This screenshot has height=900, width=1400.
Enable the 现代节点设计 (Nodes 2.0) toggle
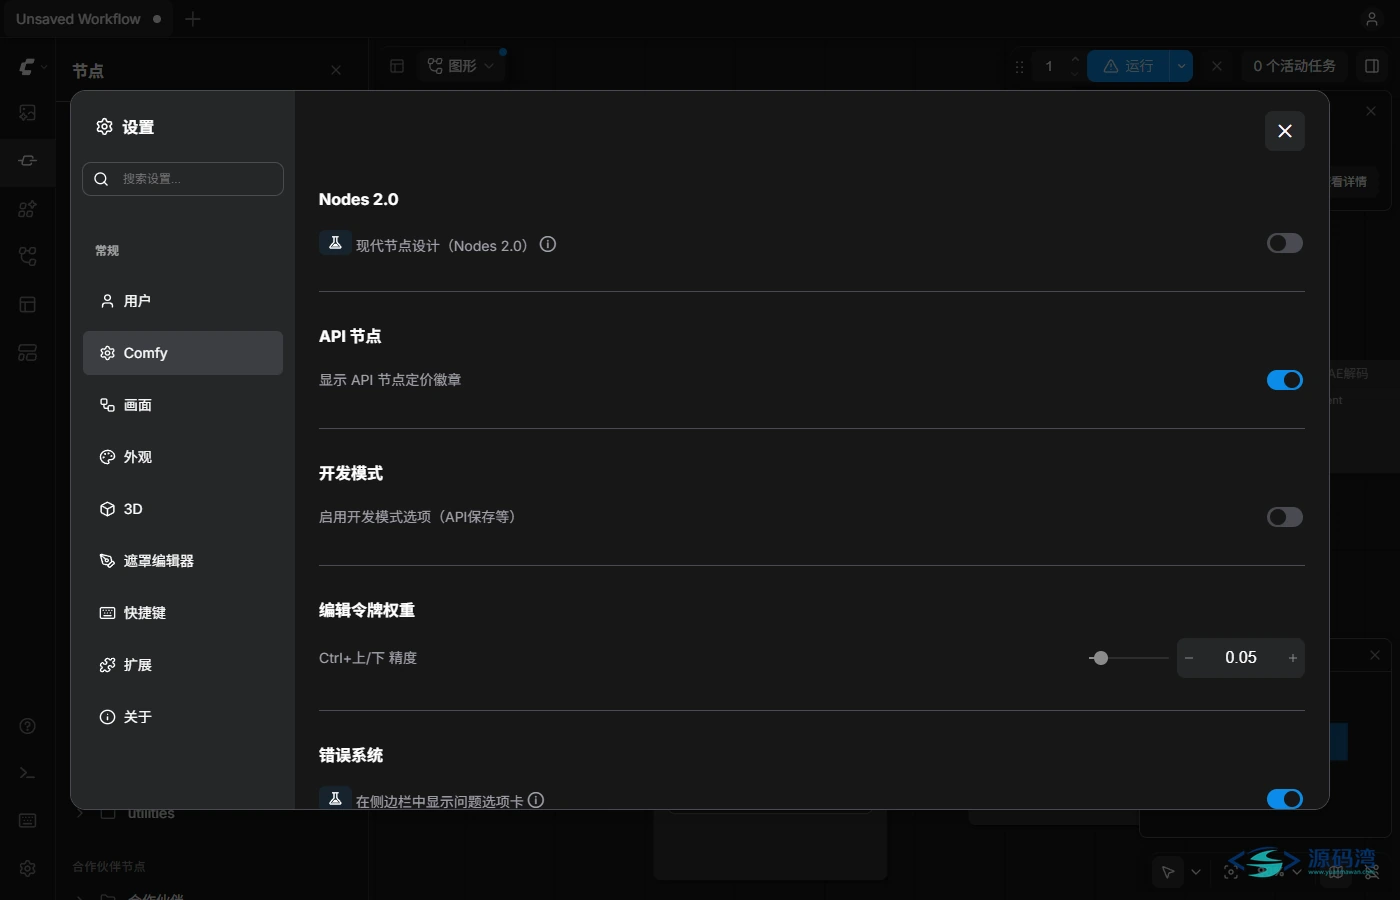pos(1285,243)
